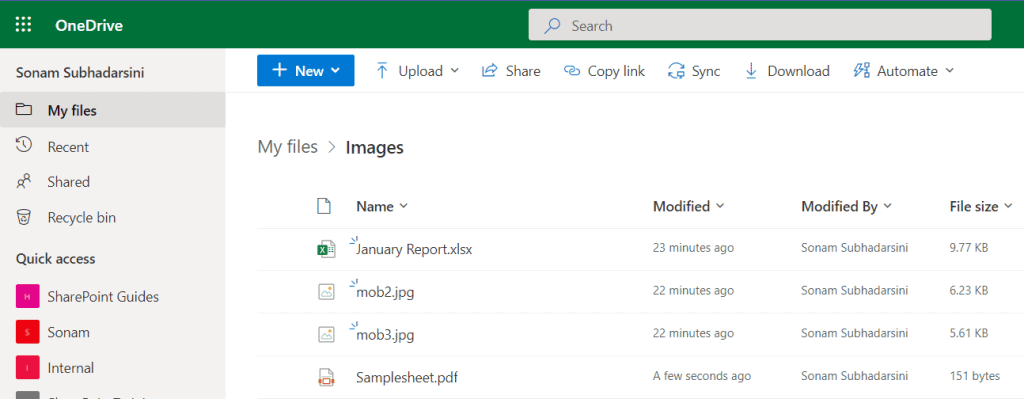The width and height of the screenshot is (1024, 399).
Task: Click the image icon for mob3.jpg
Action: (326, 334)
